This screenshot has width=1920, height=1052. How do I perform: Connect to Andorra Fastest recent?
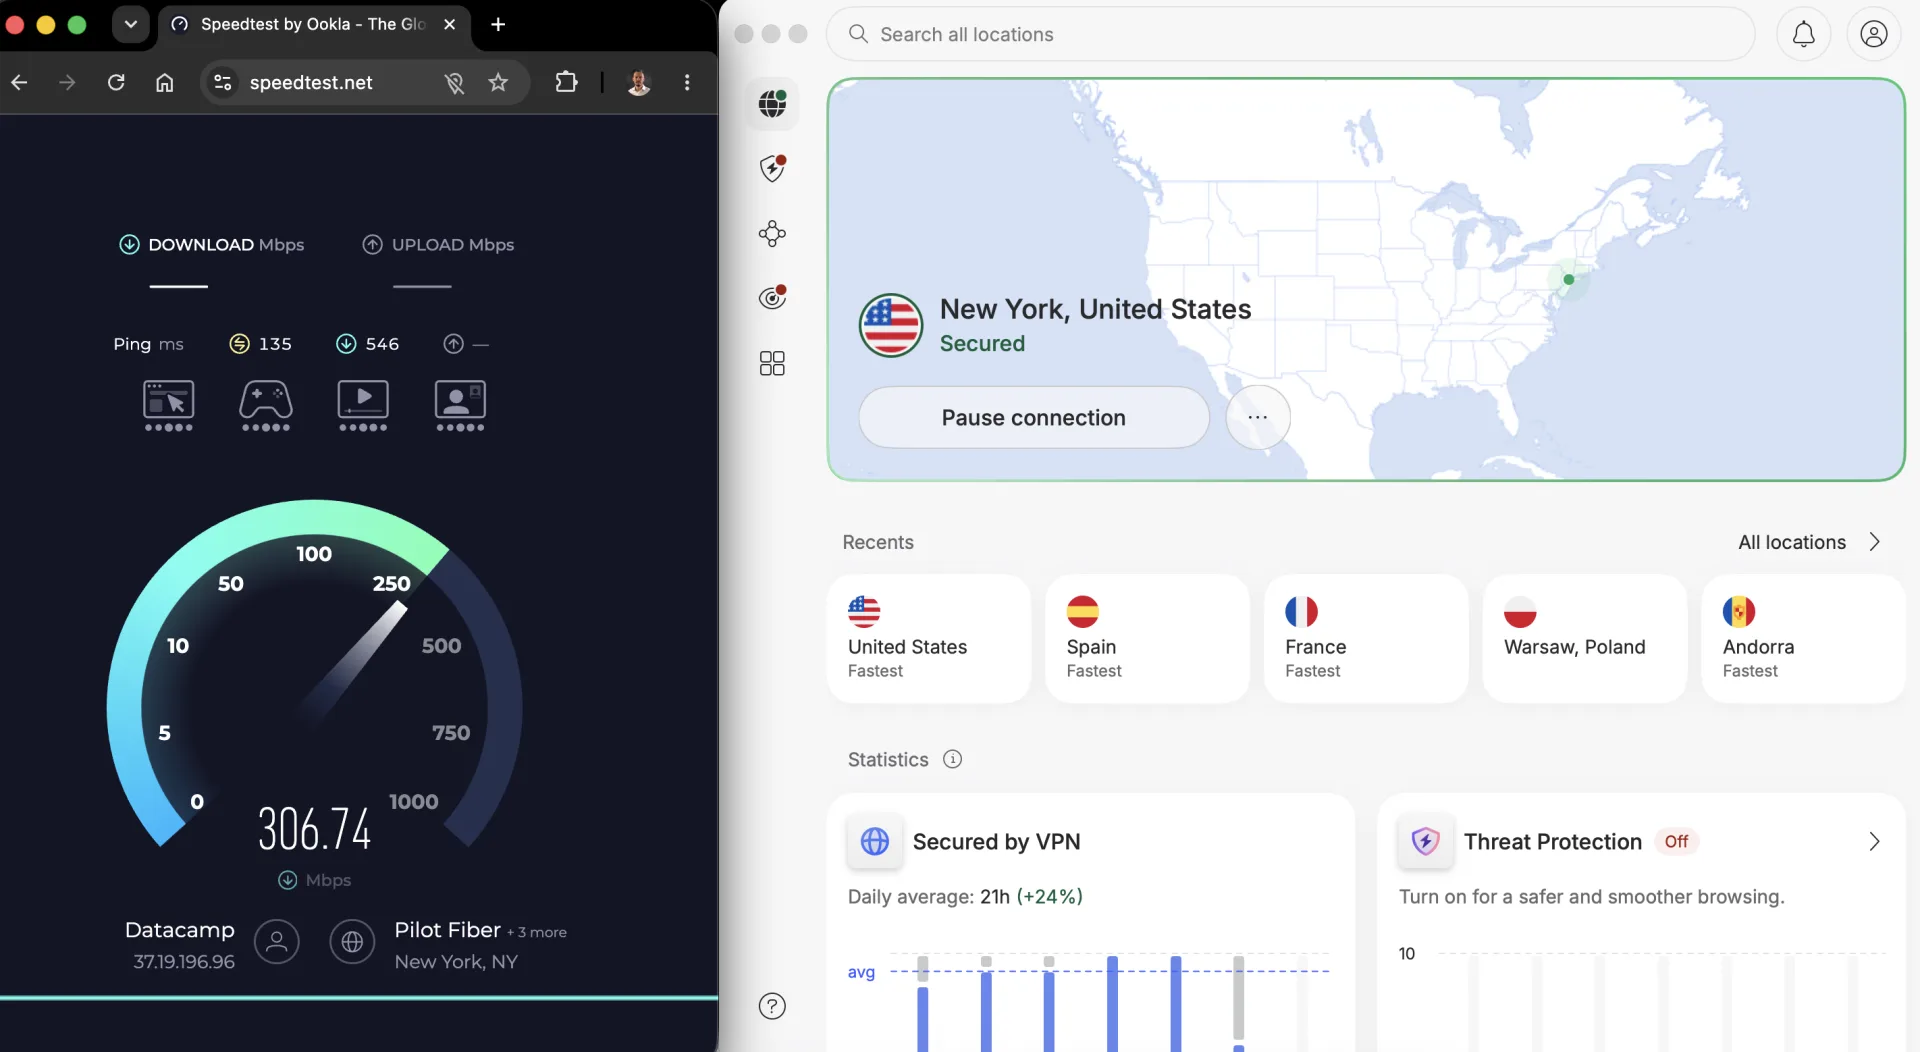coord(1802,638)
